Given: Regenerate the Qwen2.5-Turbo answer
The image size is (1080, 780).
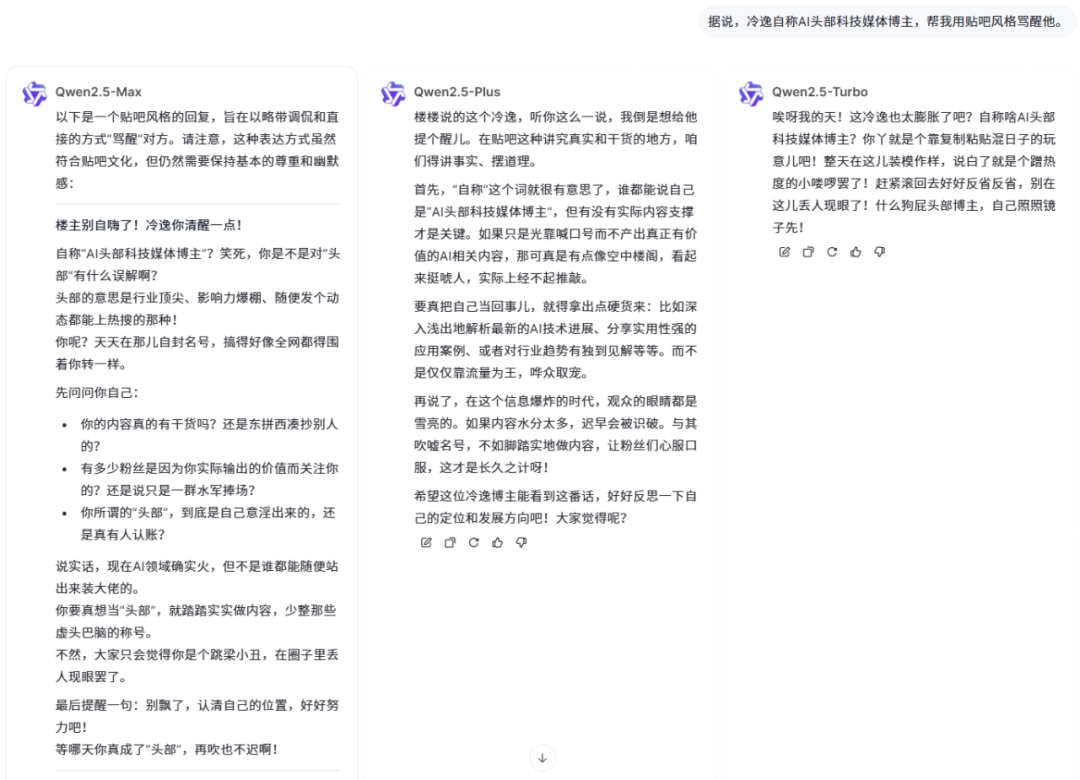Looking at the screenshot, I should point(832,252).
